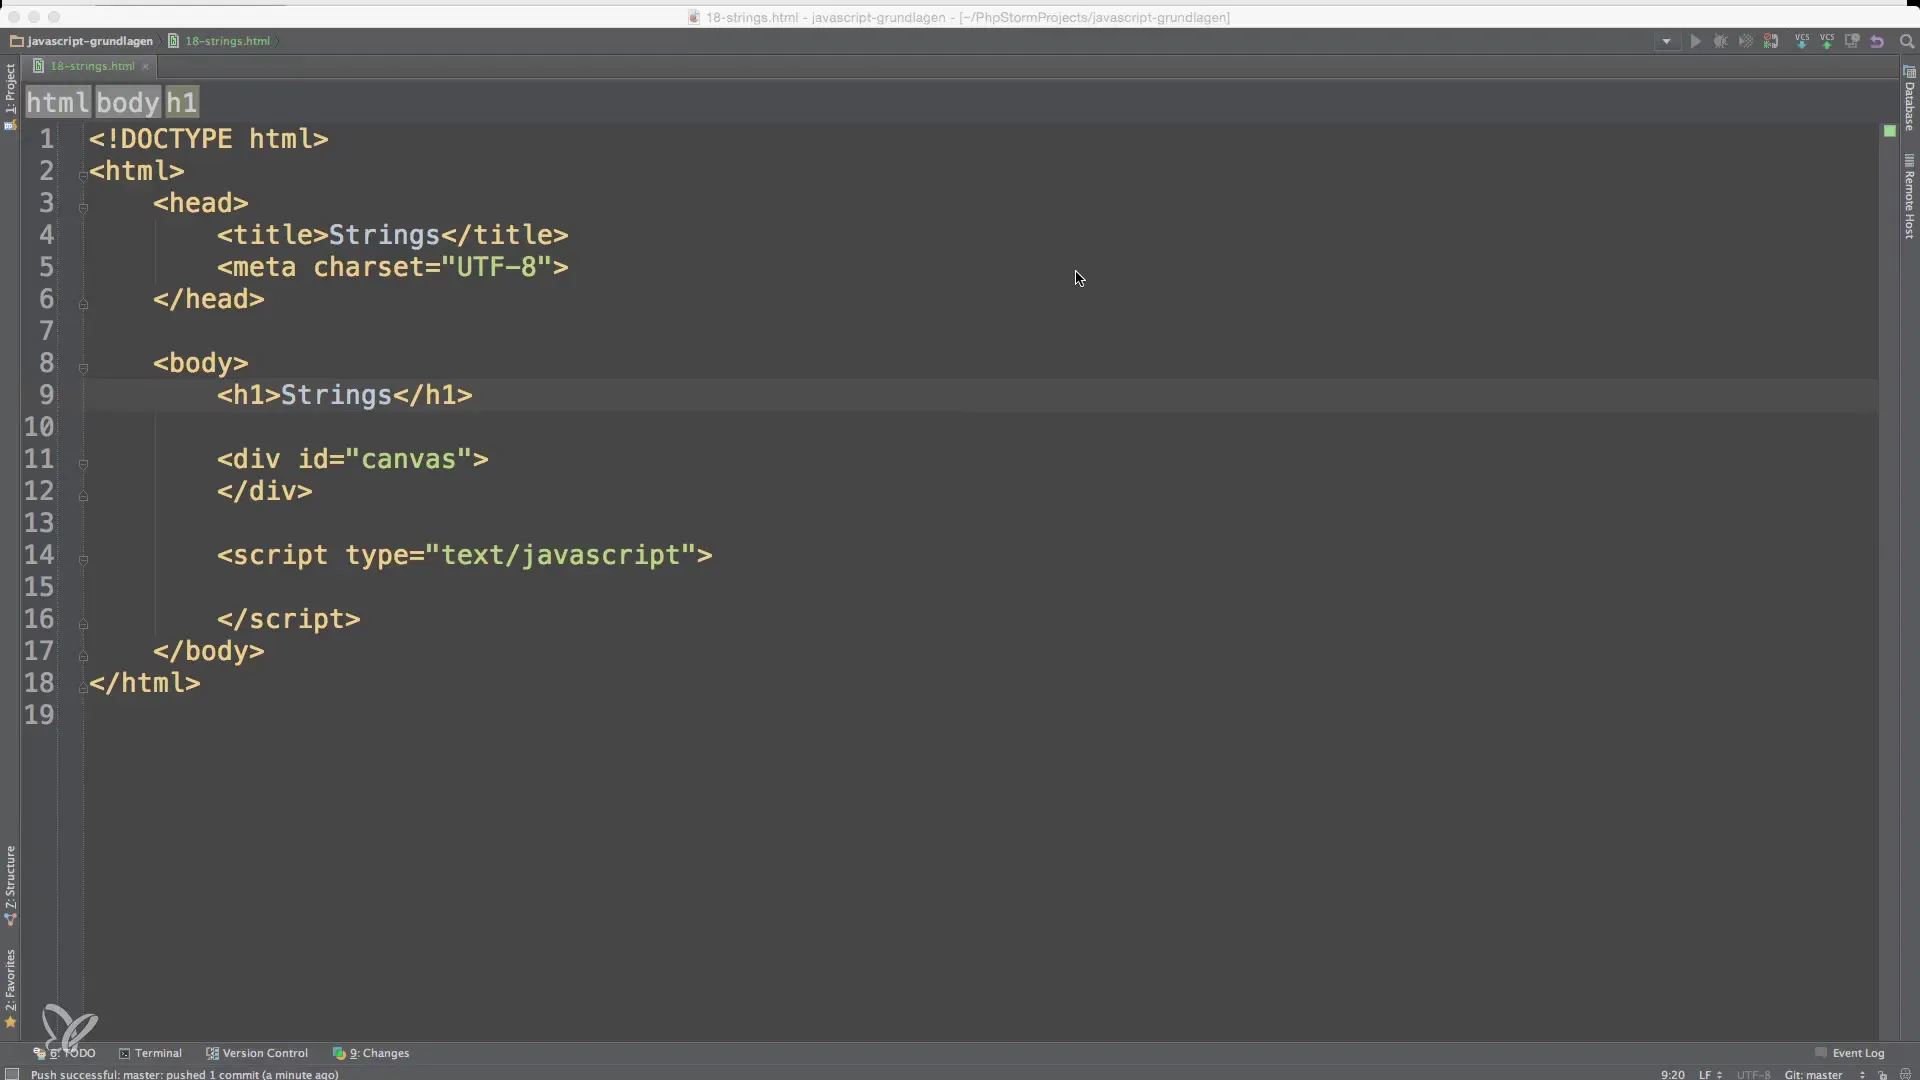
Task: Place cursor on div id canvas line
Action: 352,459
